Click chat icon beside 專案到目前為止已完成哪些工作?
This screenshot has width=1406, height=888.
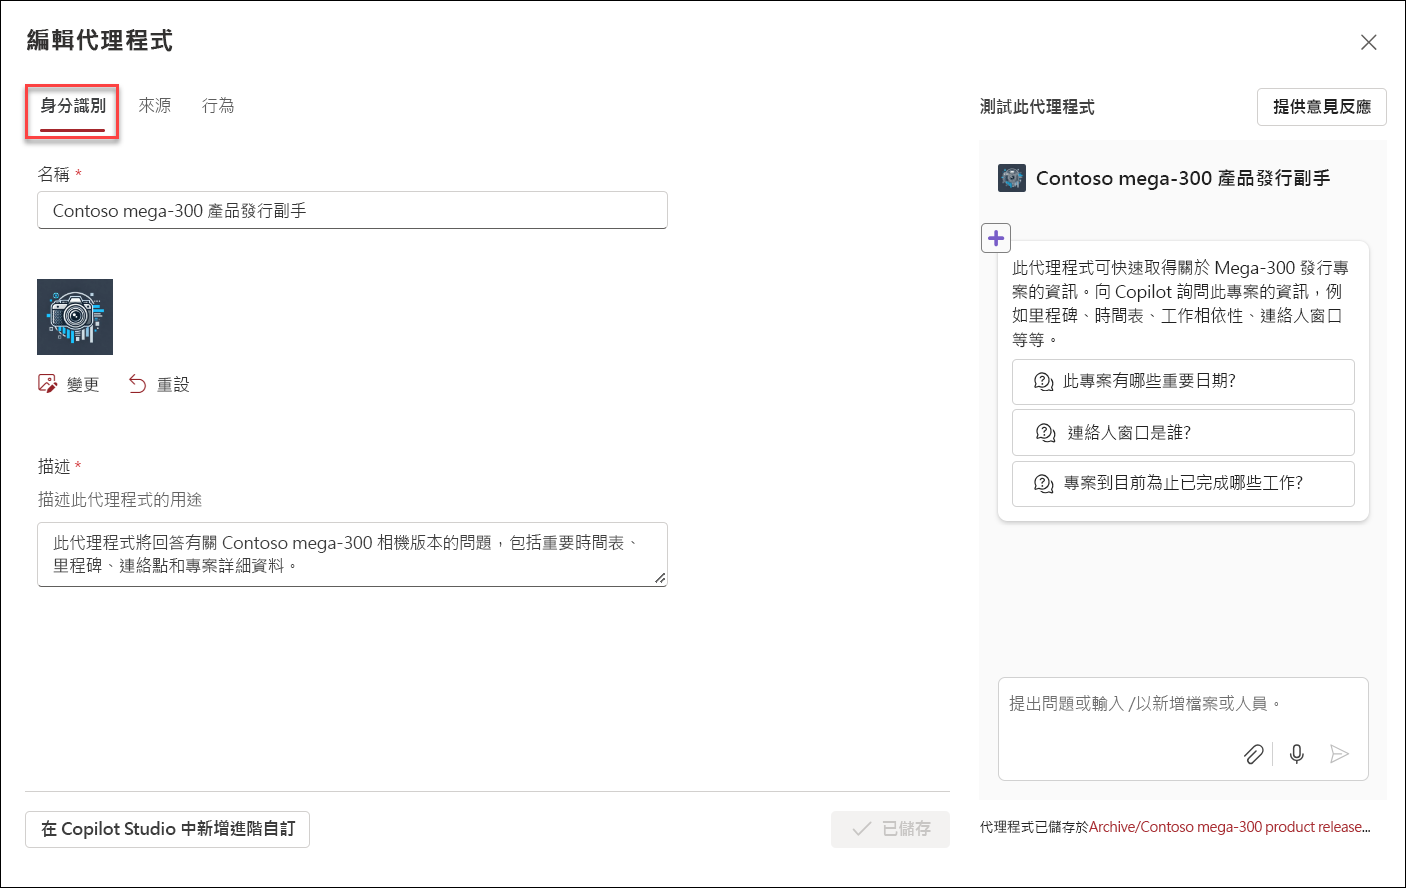pos(1043,484)
